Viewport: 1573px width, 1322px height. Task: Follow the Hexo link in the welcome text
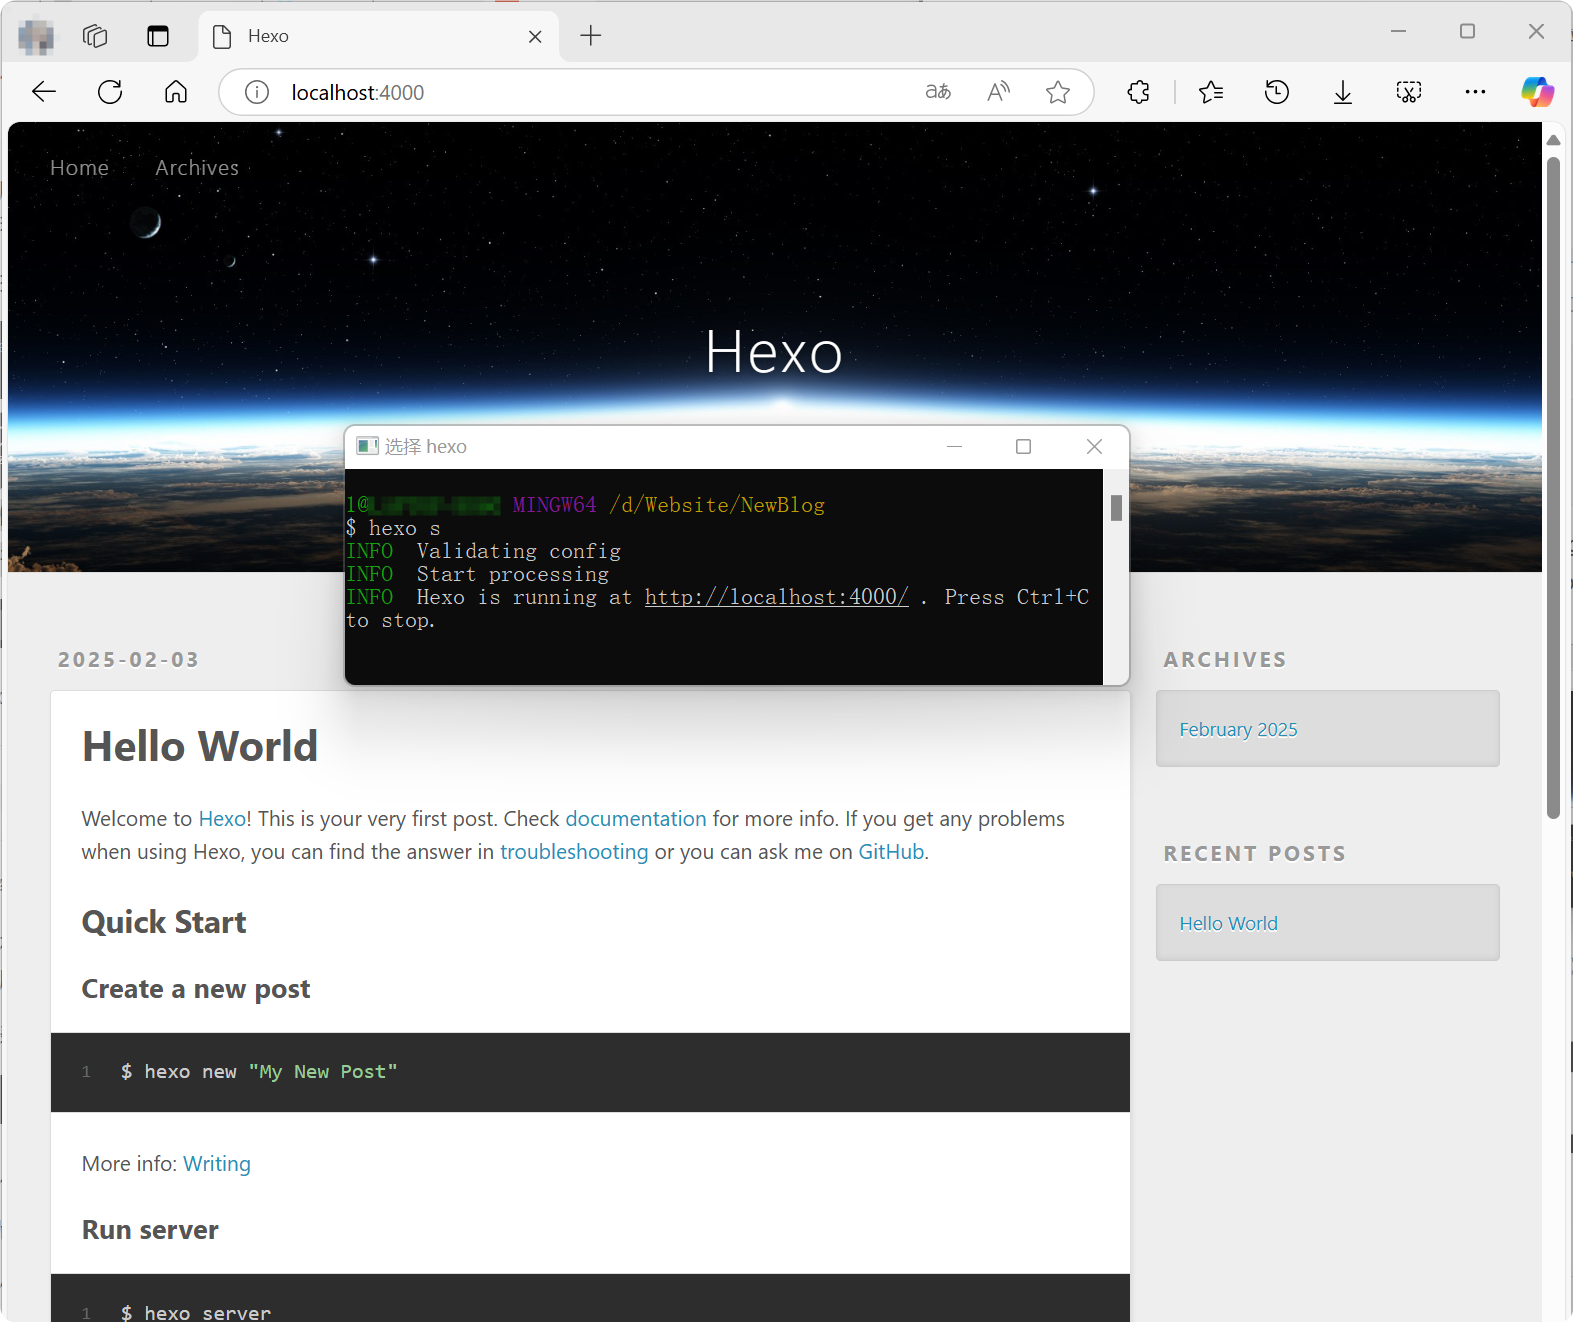[222, 819]
